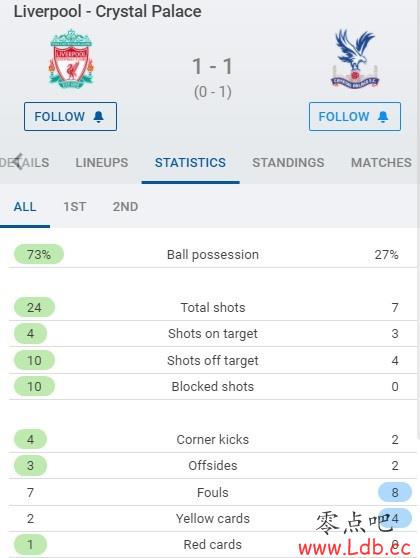Click the left arrow over the tab bar
This screenshot has height=558, width=420.
pos(19,162)
